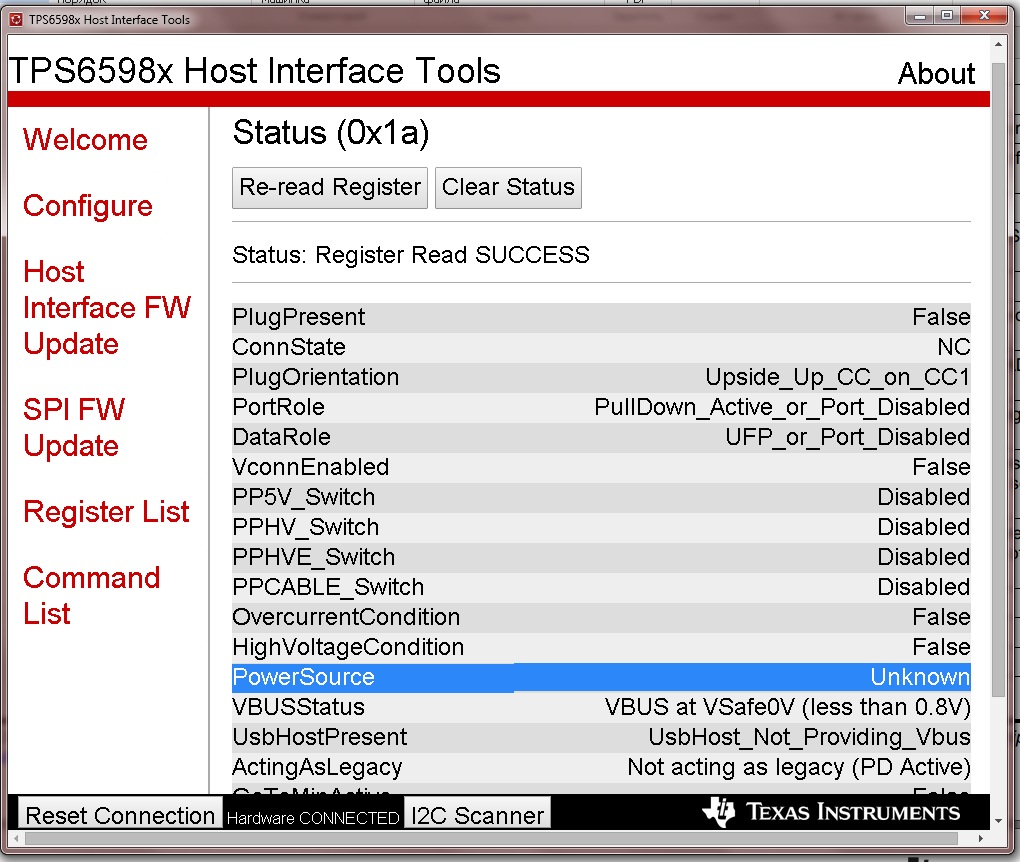The image size is (1020, 862).
Task: Open the SPI FW Update page
Action: click(74, 427)
